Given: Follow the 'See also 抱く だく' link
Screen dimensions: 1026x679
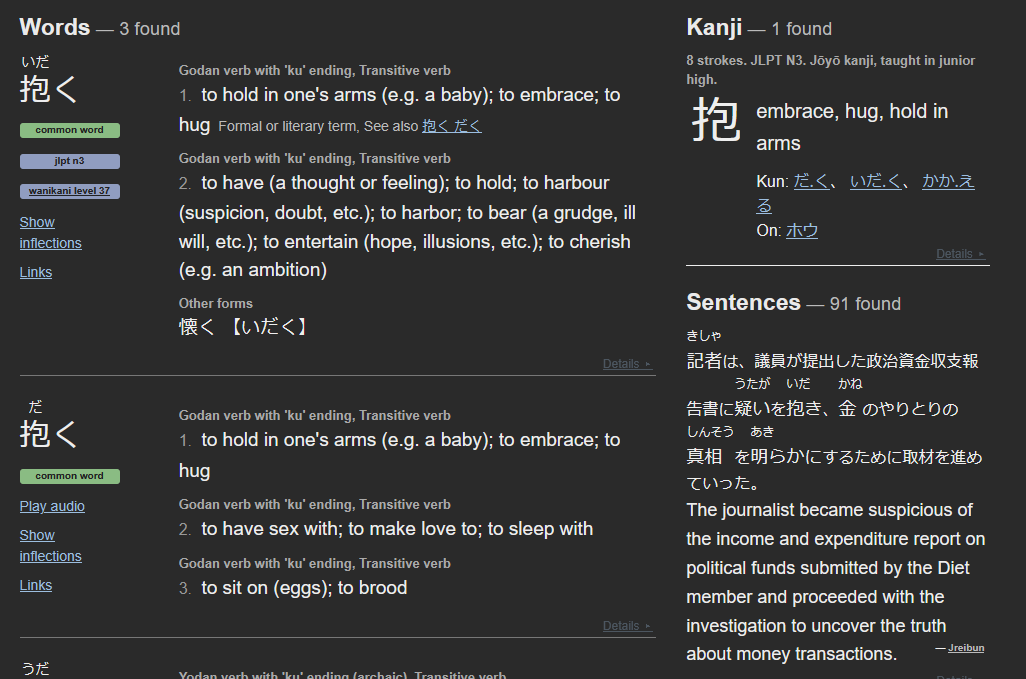Looking at the screenshot, I should pos(451,126).
